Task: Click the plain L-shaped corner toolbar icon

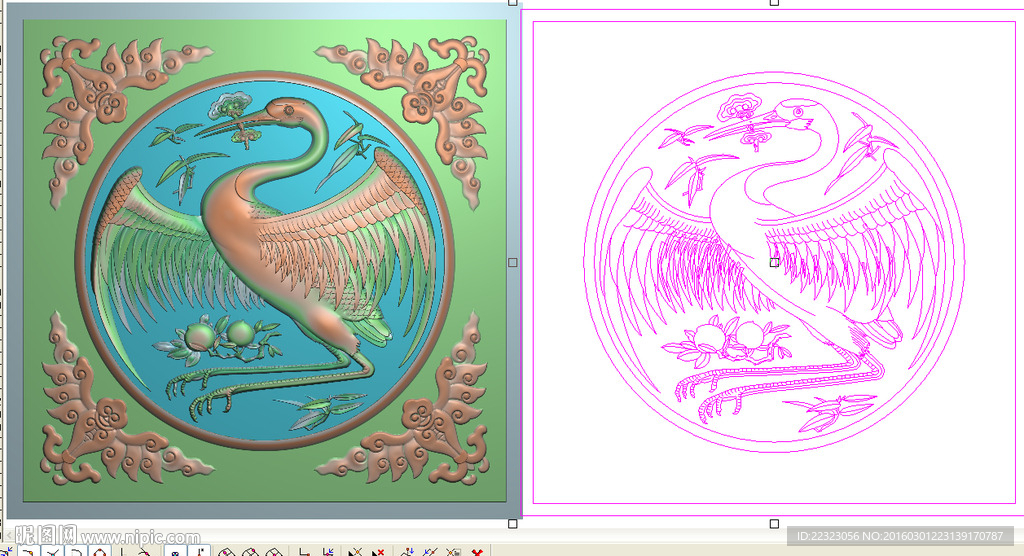Action: 304,552
